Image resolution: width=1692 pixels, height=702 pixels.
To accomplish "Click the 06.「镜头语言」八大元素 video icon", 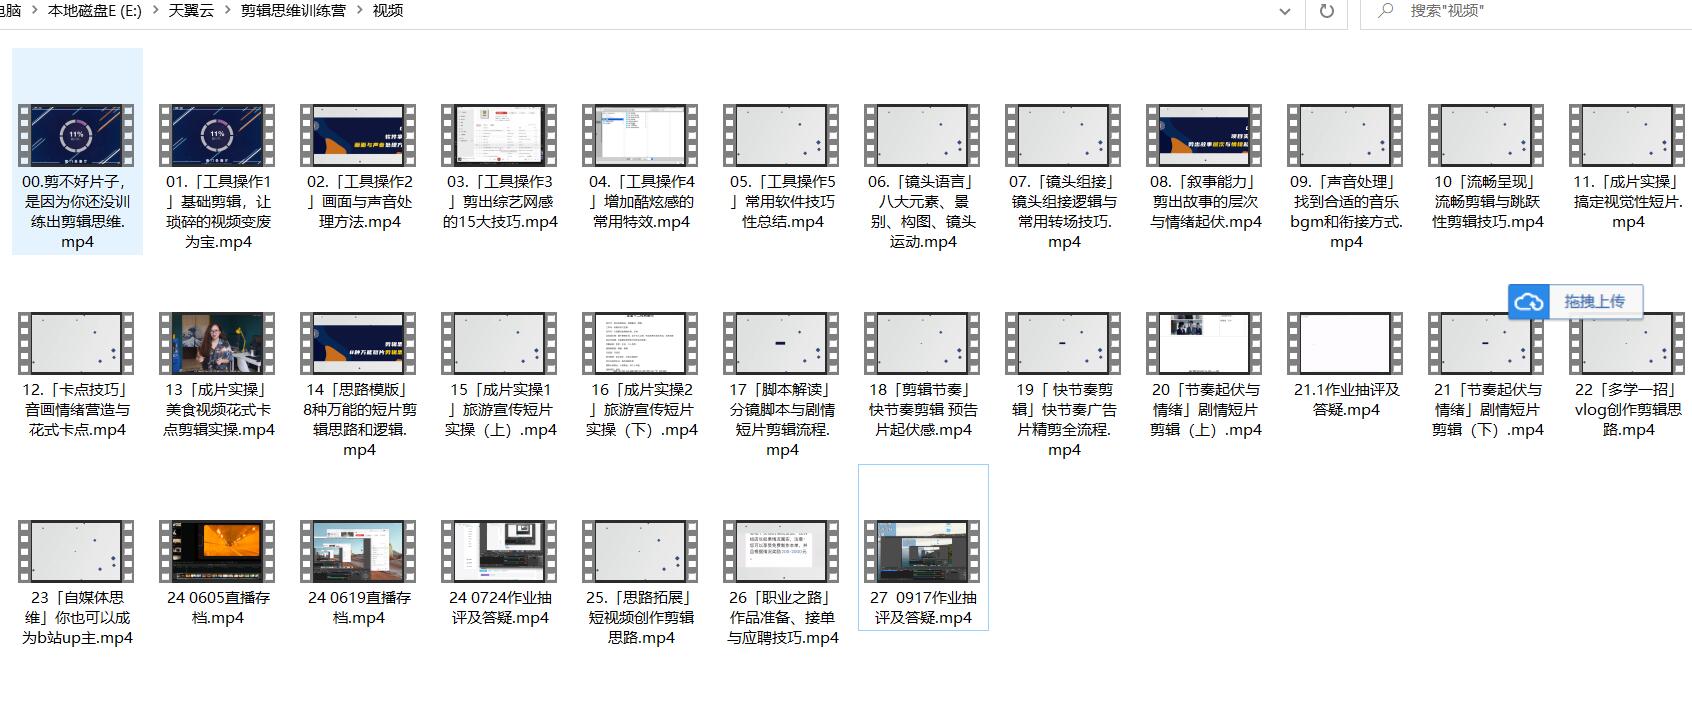I will pos(922,135).
